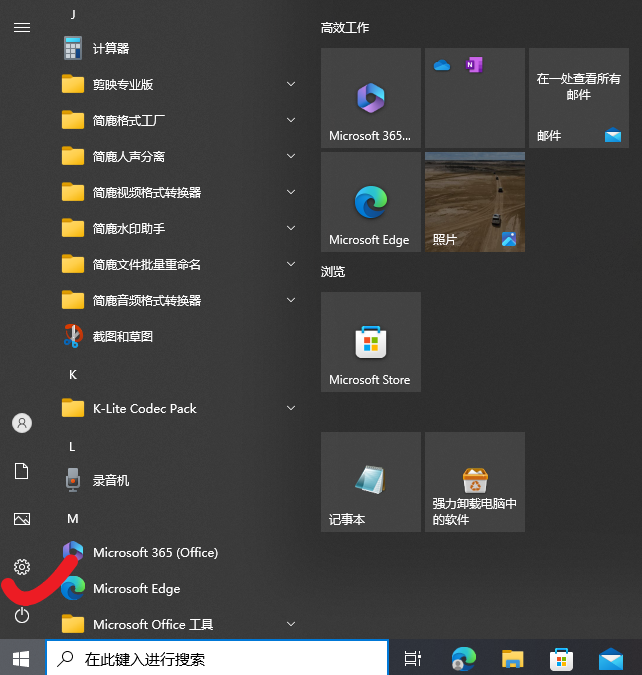Open Task View on the taskbar
The width and height of the screenshot is (642, 675).
[x=412, y=659]
